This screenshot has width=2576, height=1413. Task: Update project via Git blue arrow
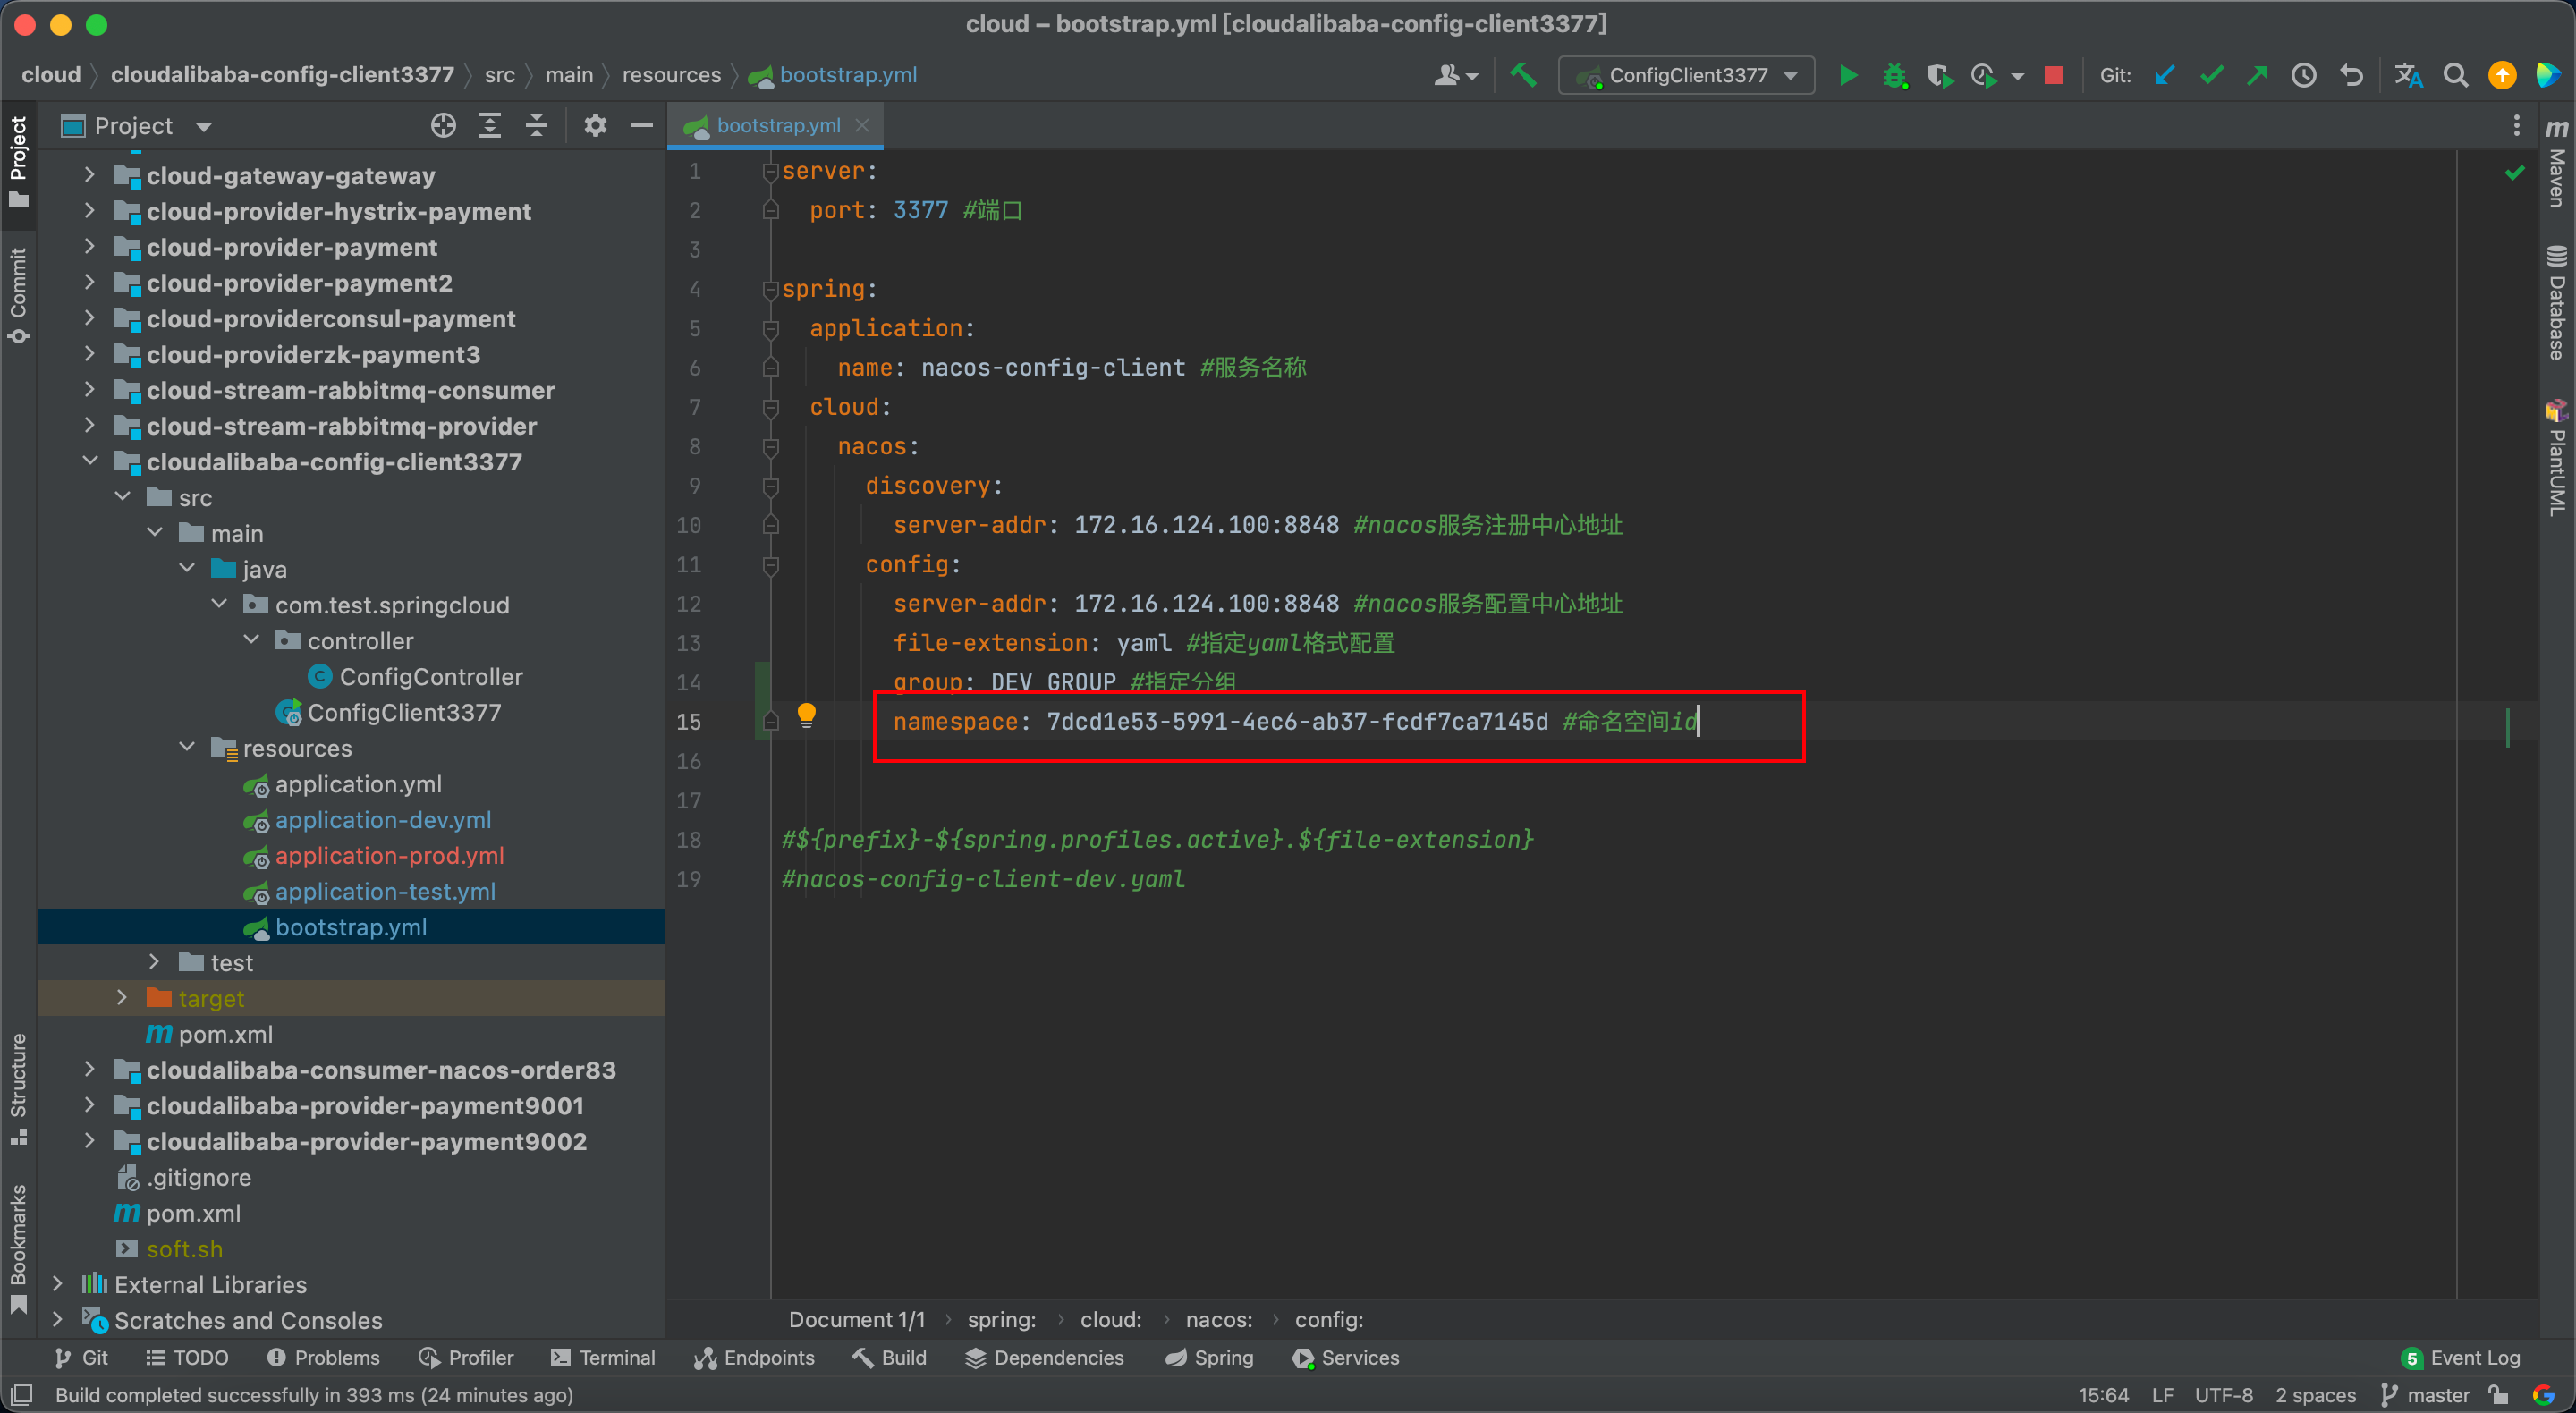click(x=2164, y=75)
